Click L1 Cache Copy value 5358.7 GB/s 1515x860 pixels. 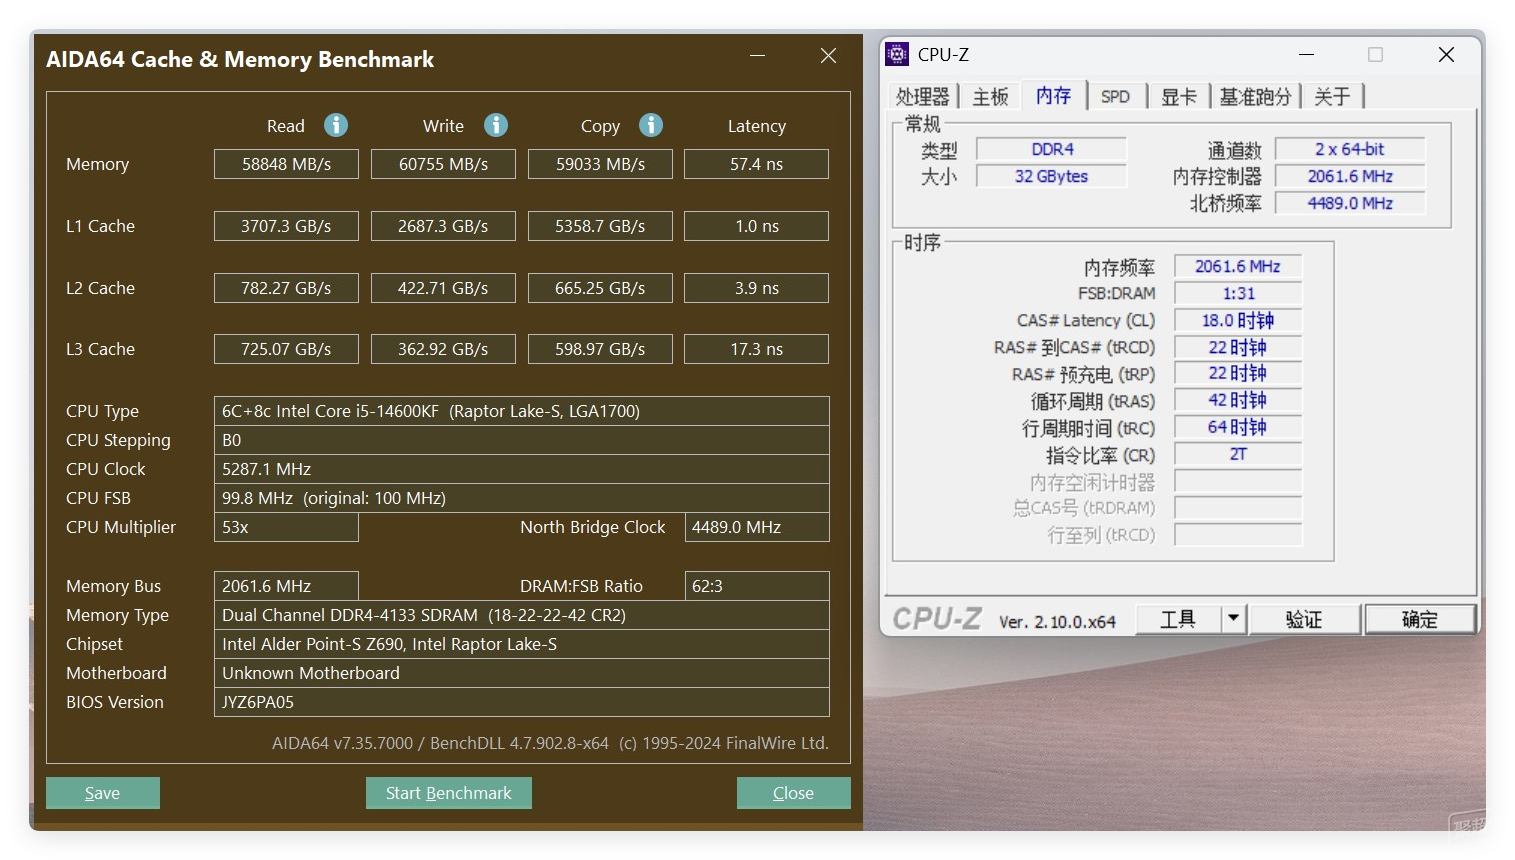tap(600, 226)
